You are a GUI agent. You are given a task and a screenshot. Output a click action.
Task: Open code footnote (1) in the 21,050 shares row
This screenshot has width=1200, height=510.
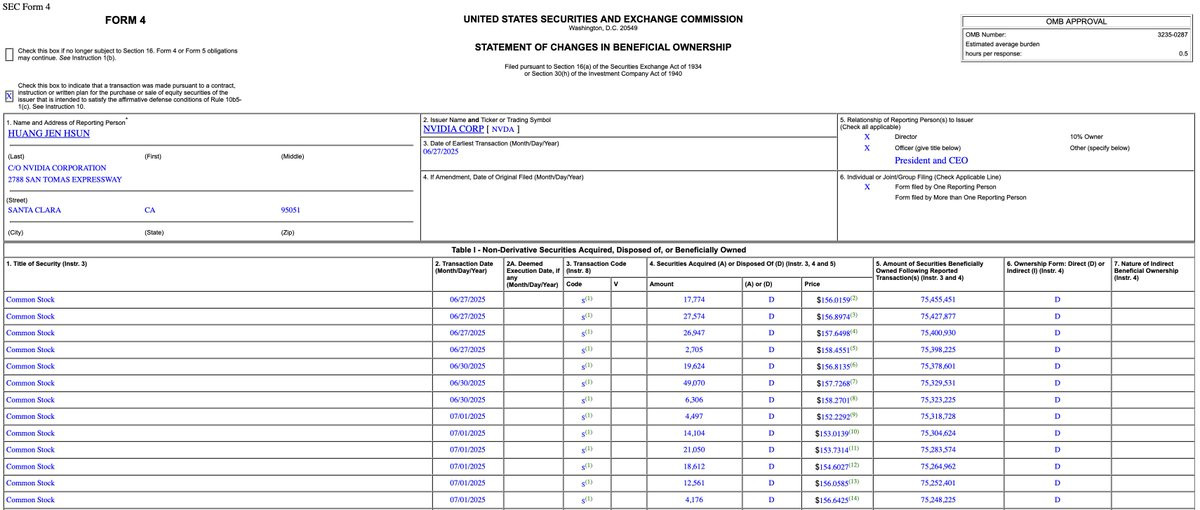point(590,449)
